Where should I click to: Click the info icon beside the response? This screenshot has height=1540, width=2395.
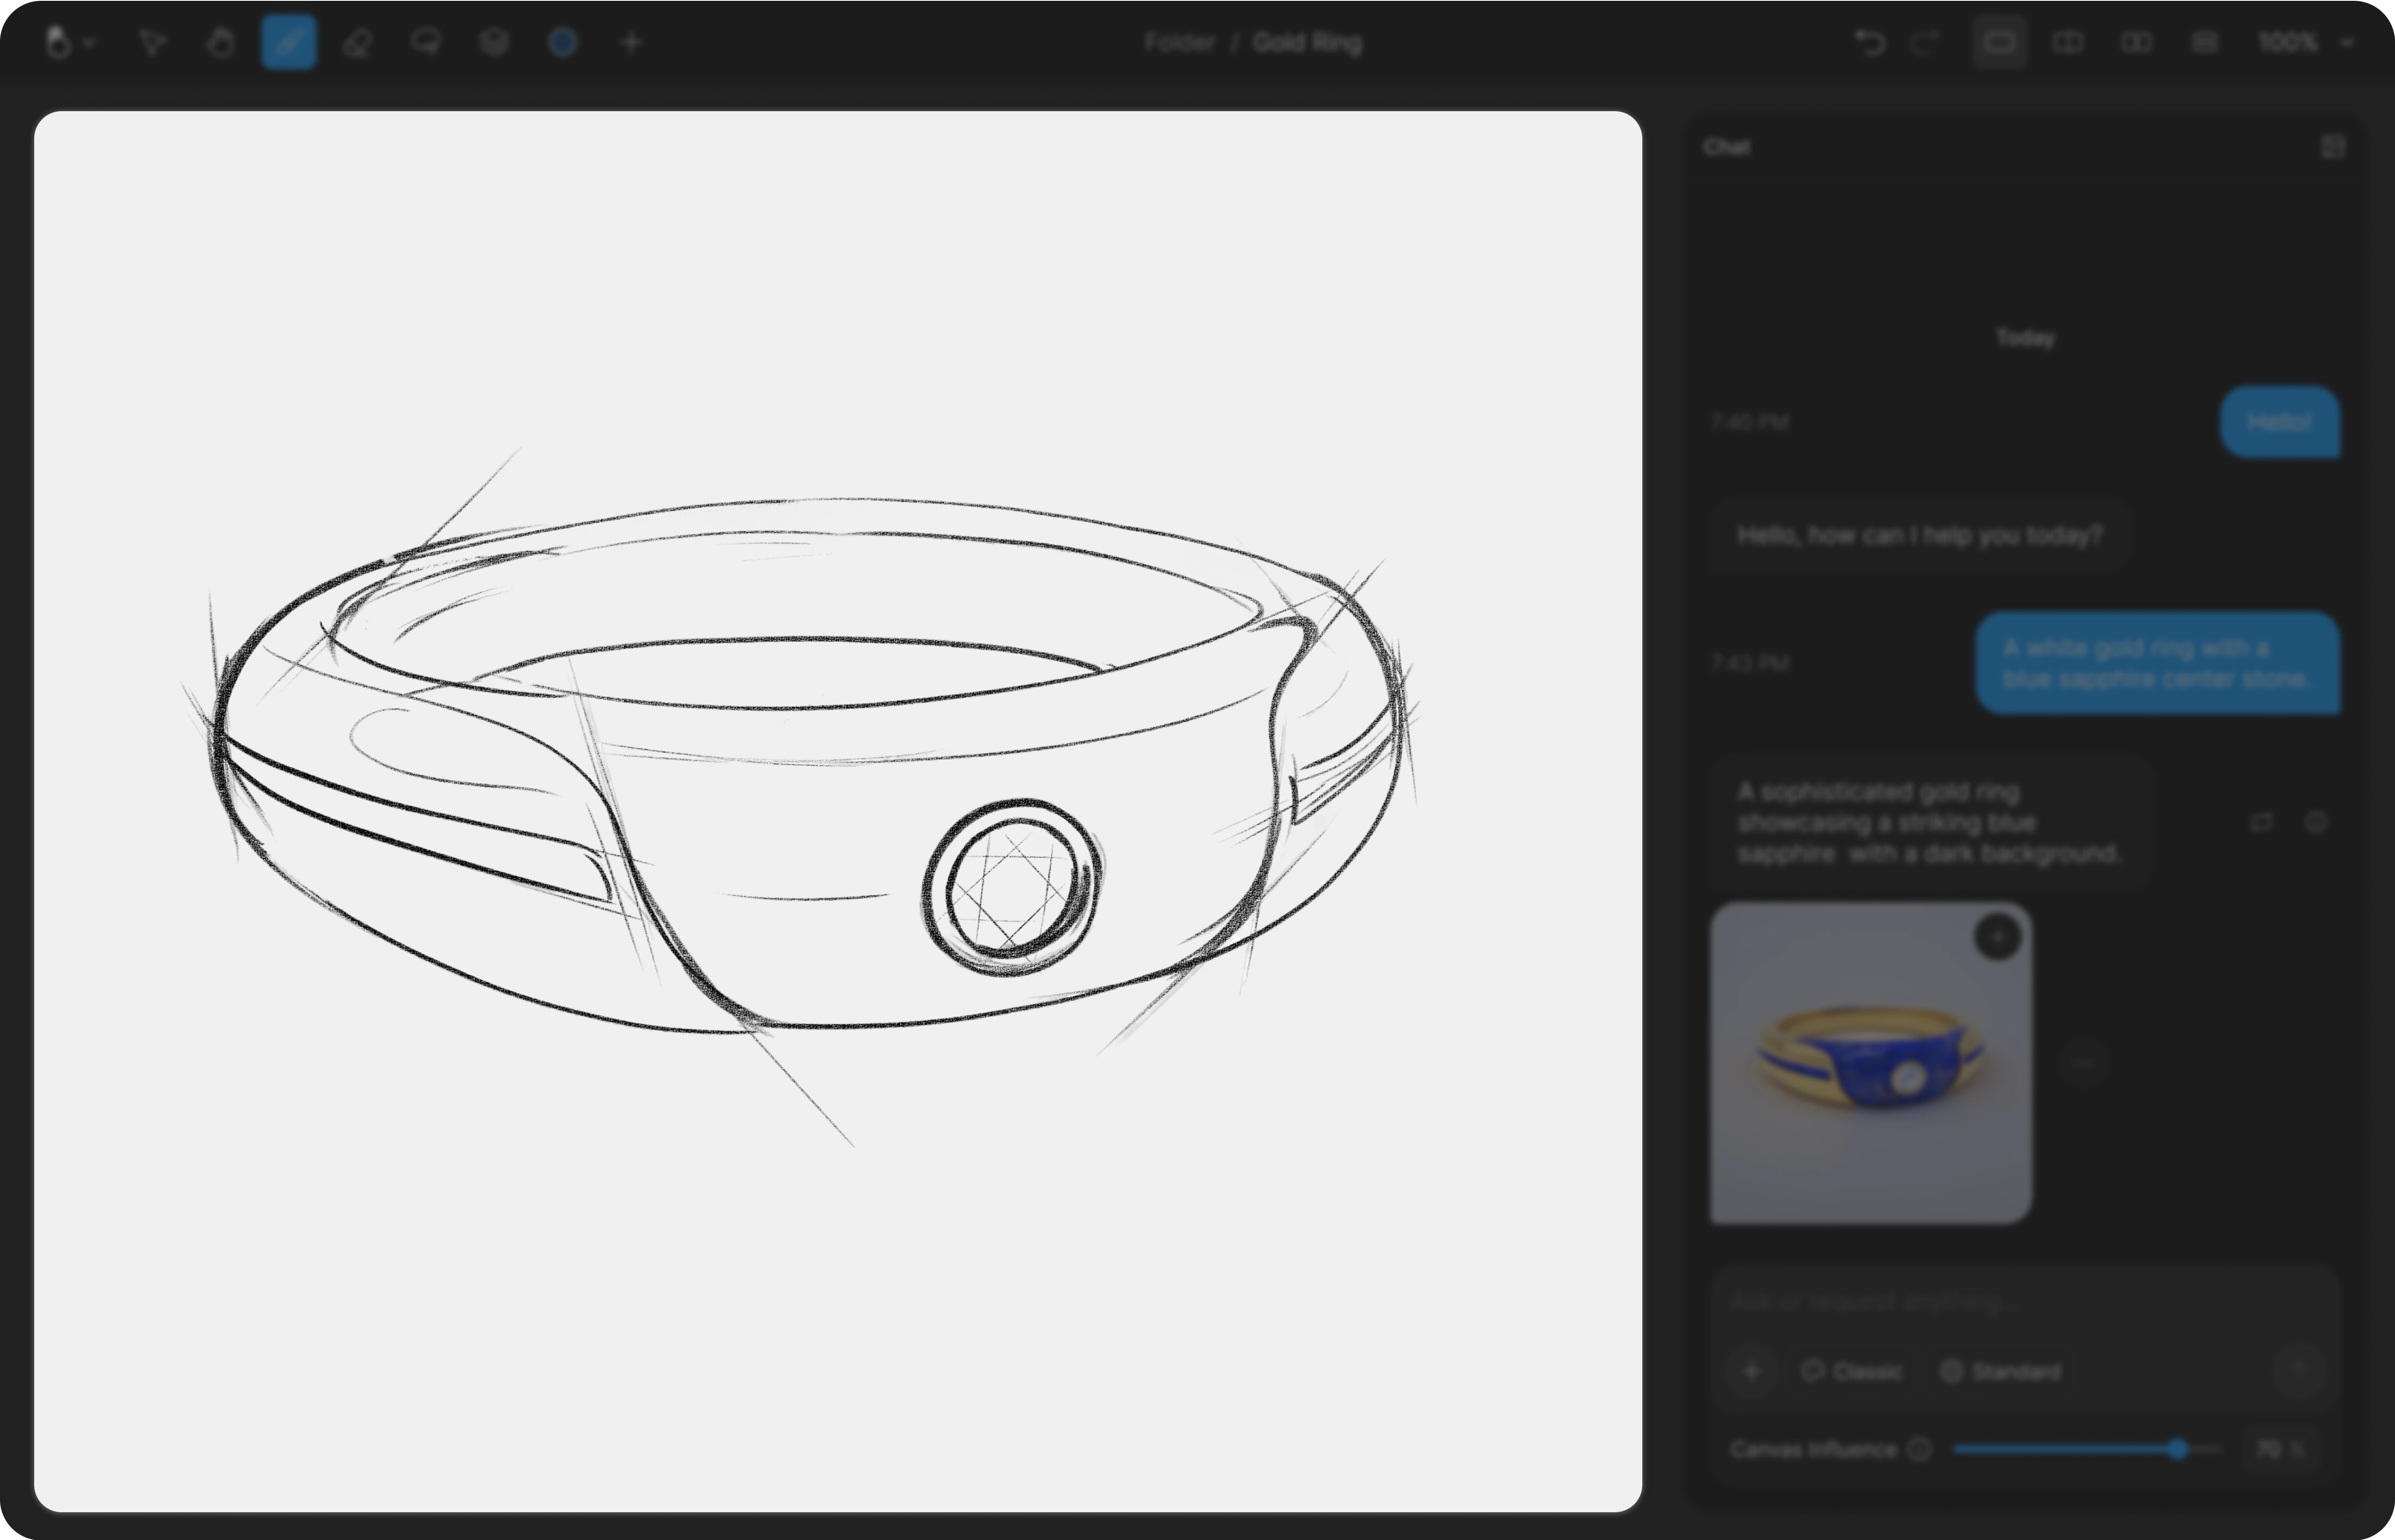coord(2316,822)
